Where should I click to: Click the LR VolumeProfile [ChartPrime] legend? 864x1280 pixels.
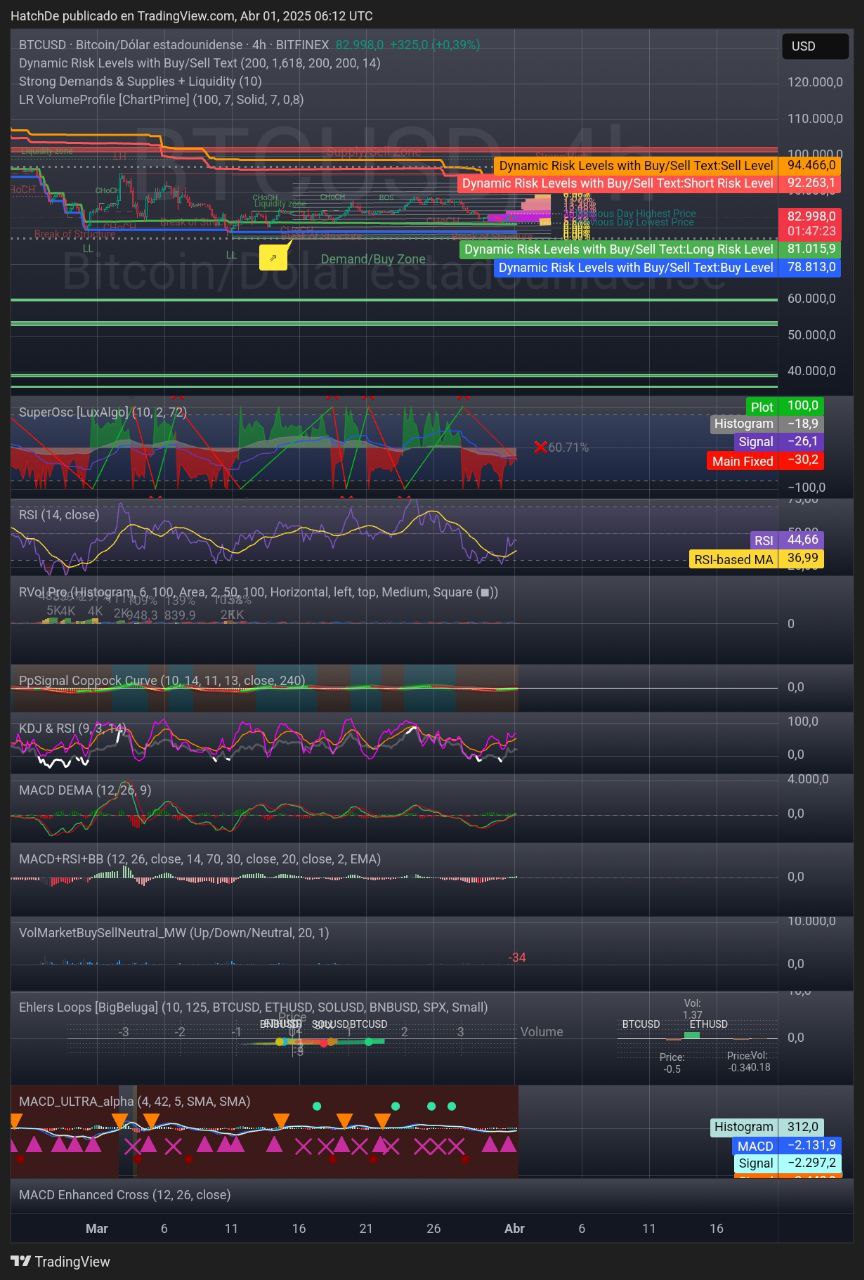coord(161,99)
